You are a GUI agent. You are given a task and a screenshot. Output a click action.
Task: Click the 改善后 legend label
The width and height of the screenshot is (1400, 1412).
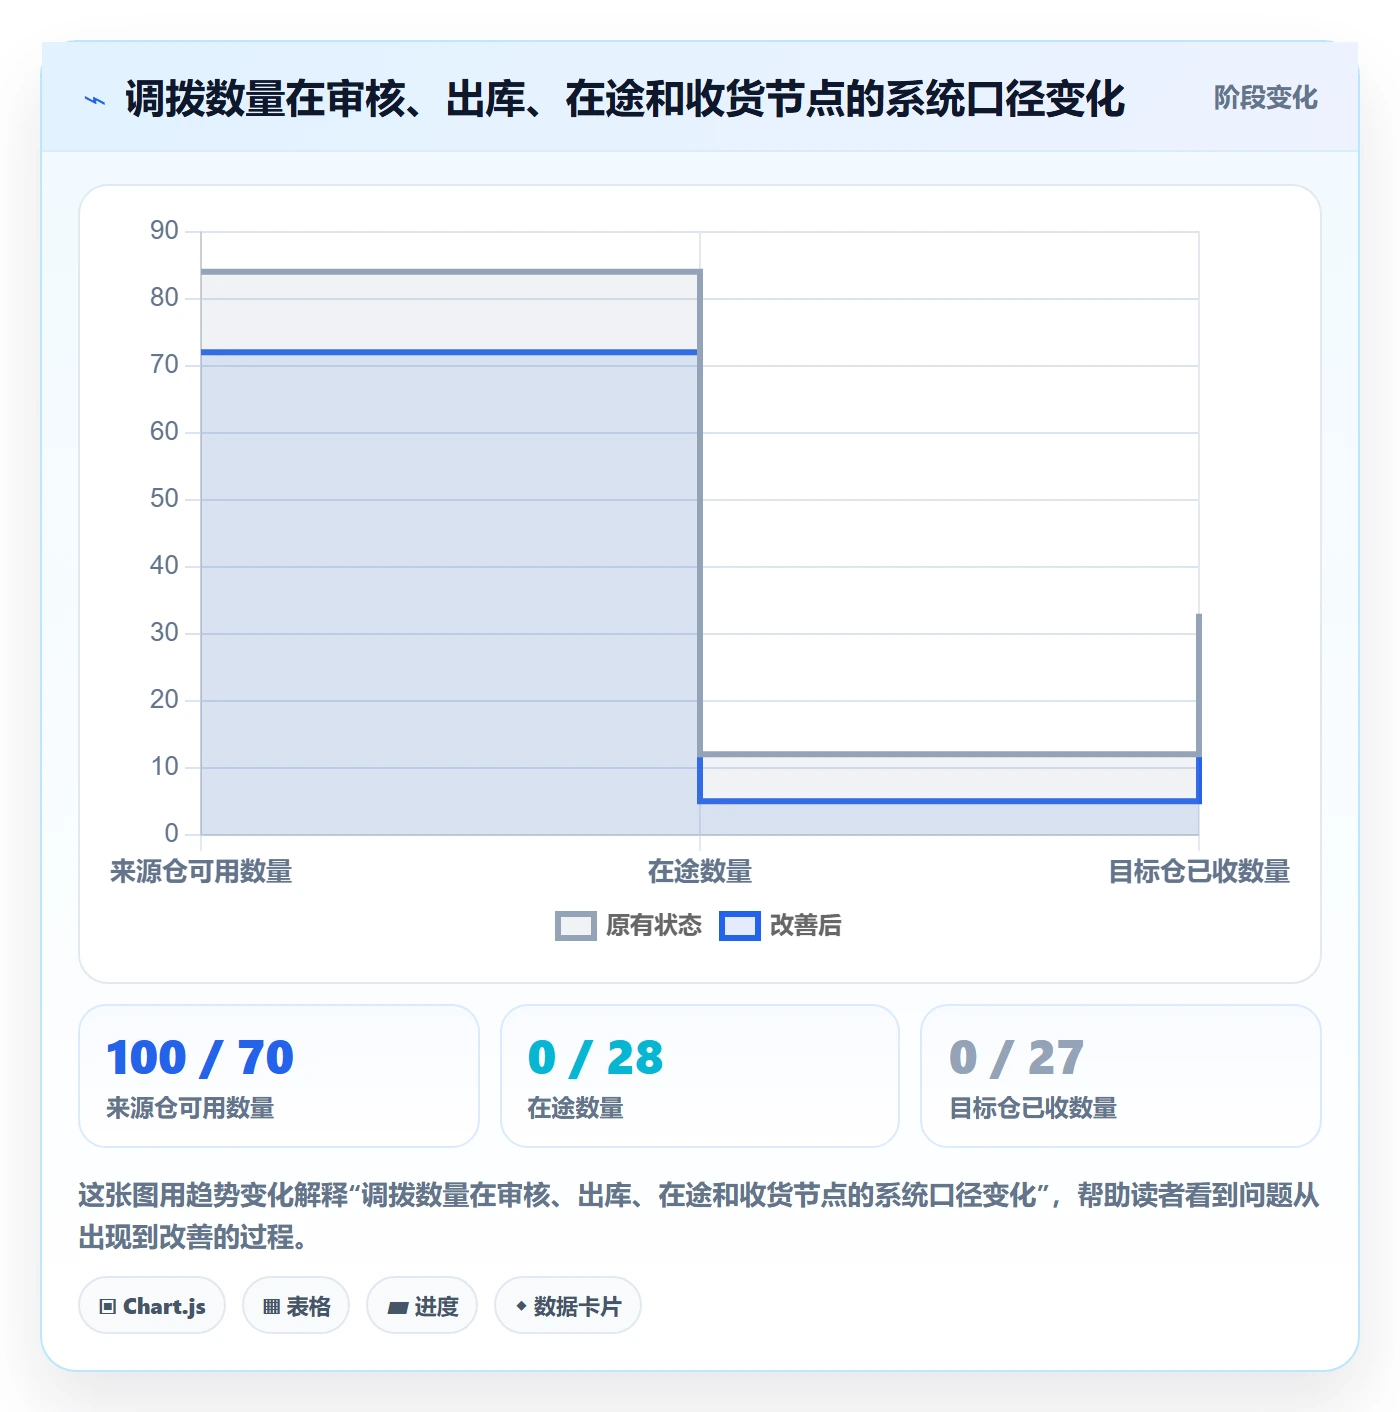click(805, 926)
